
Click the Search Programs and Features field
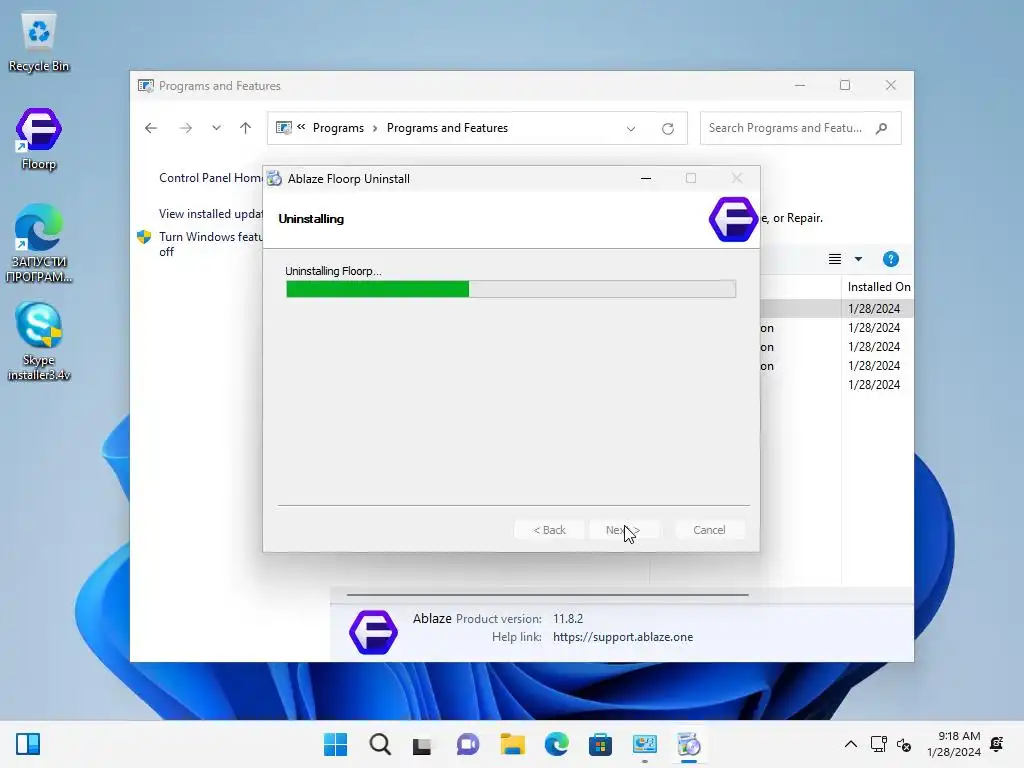[x=801, y=128]
